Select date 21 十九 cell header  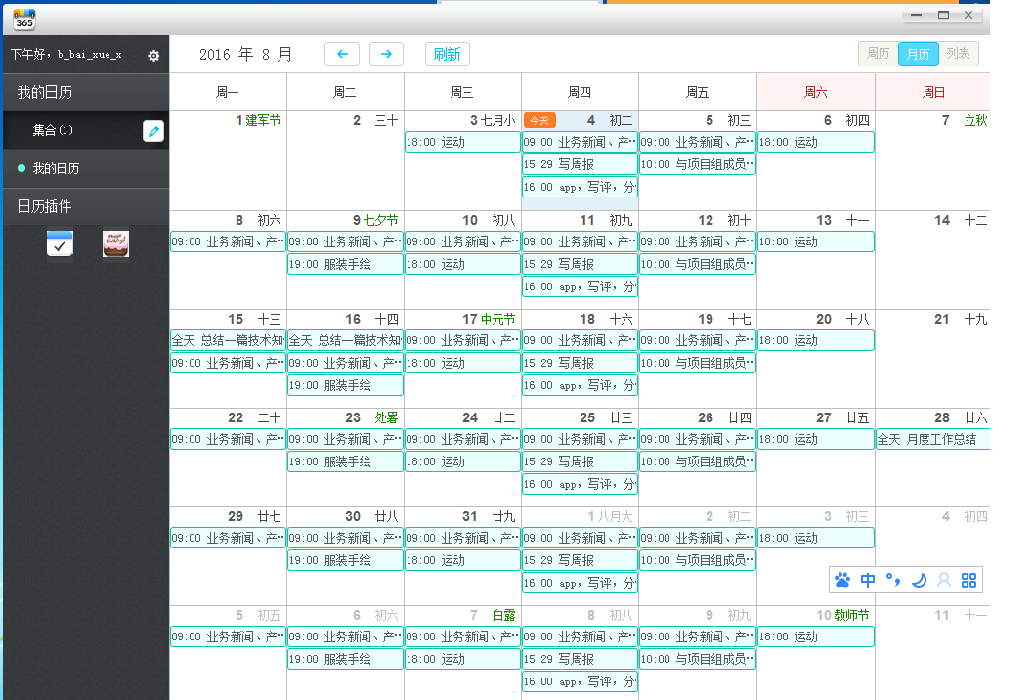click(961, 320)
